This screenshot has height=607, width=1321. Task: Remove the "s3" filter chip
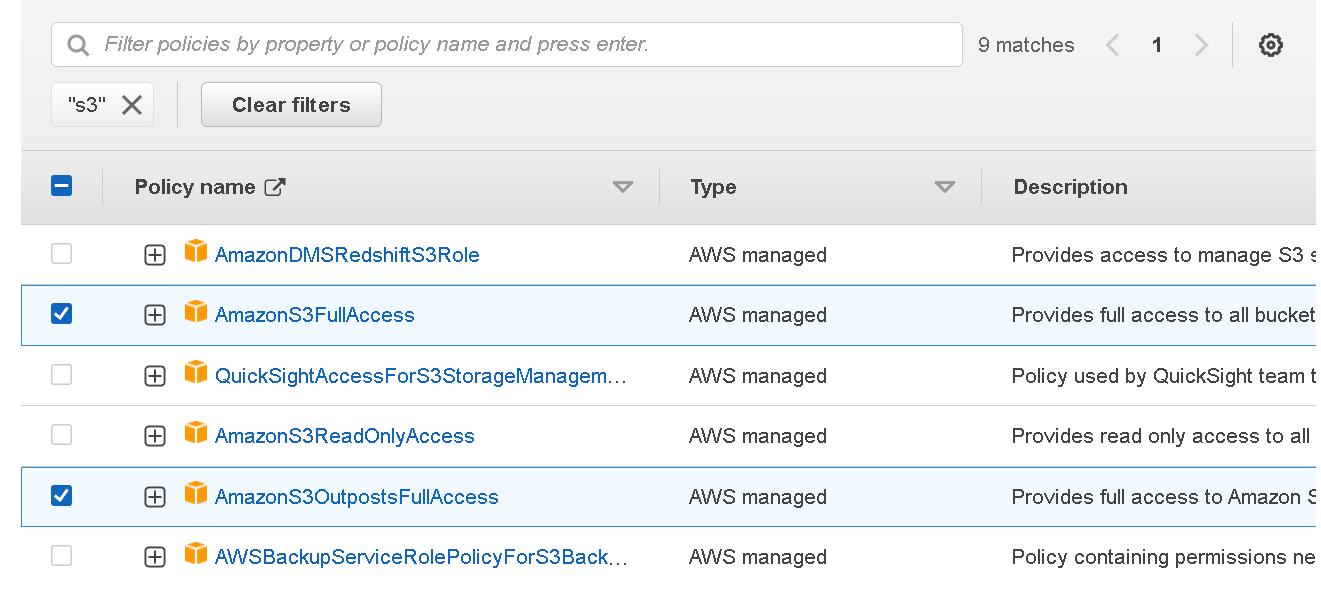131,103
